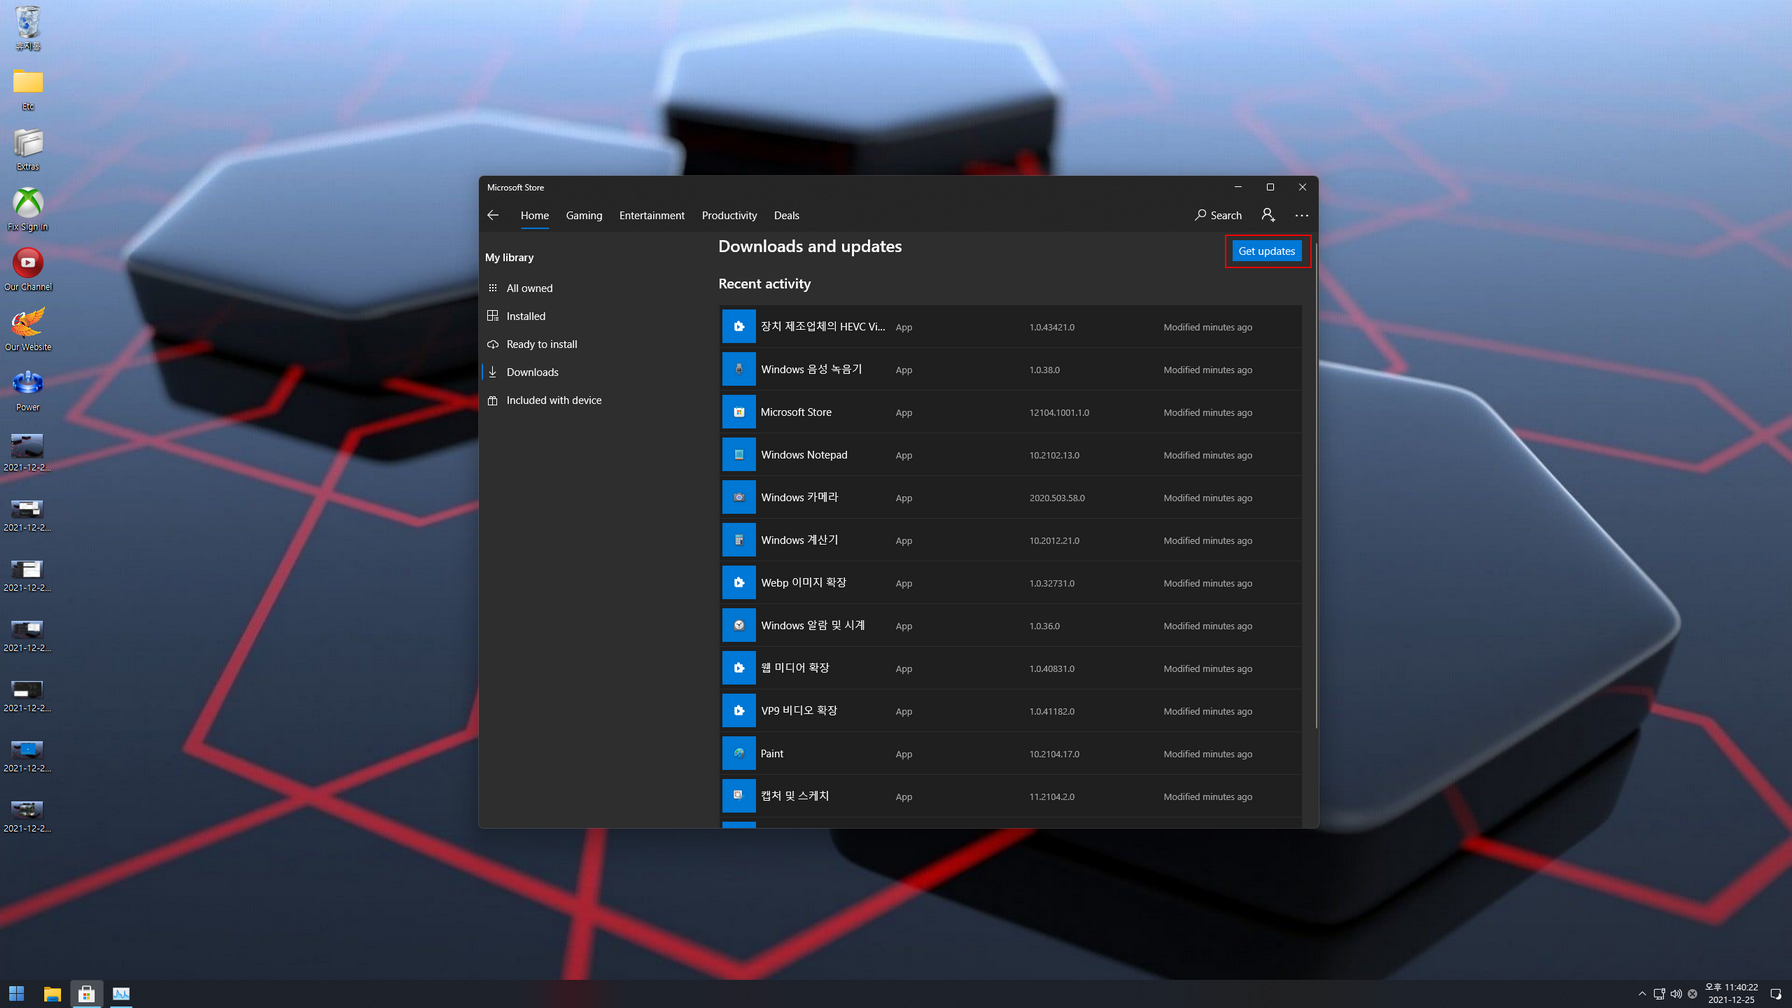Click the Windows 계산기 app icon
1792x1008 pixels.
click(739, 540)
